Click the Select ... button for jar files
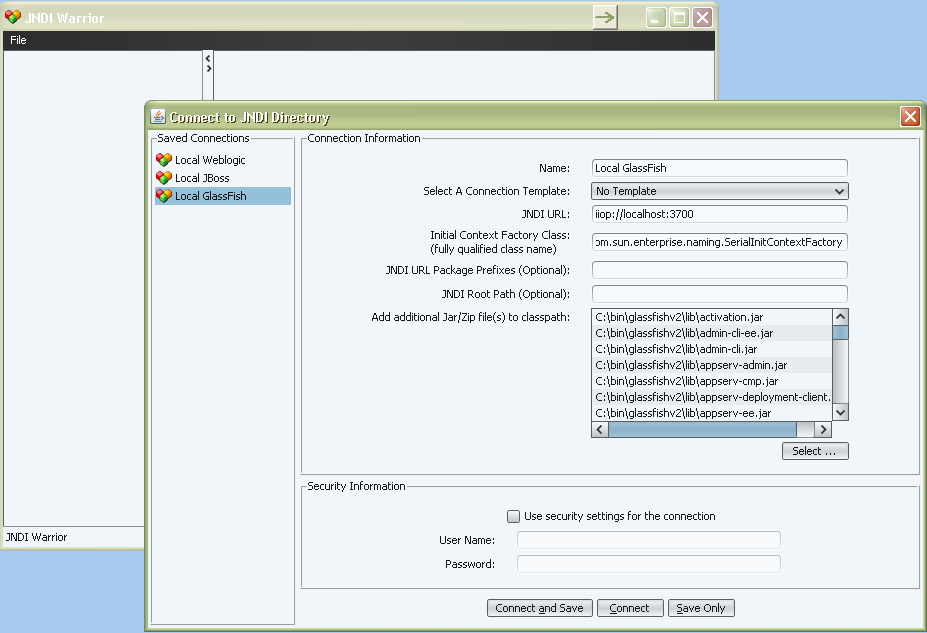Viewport: 927px width, 633px height. coord(814,451)
